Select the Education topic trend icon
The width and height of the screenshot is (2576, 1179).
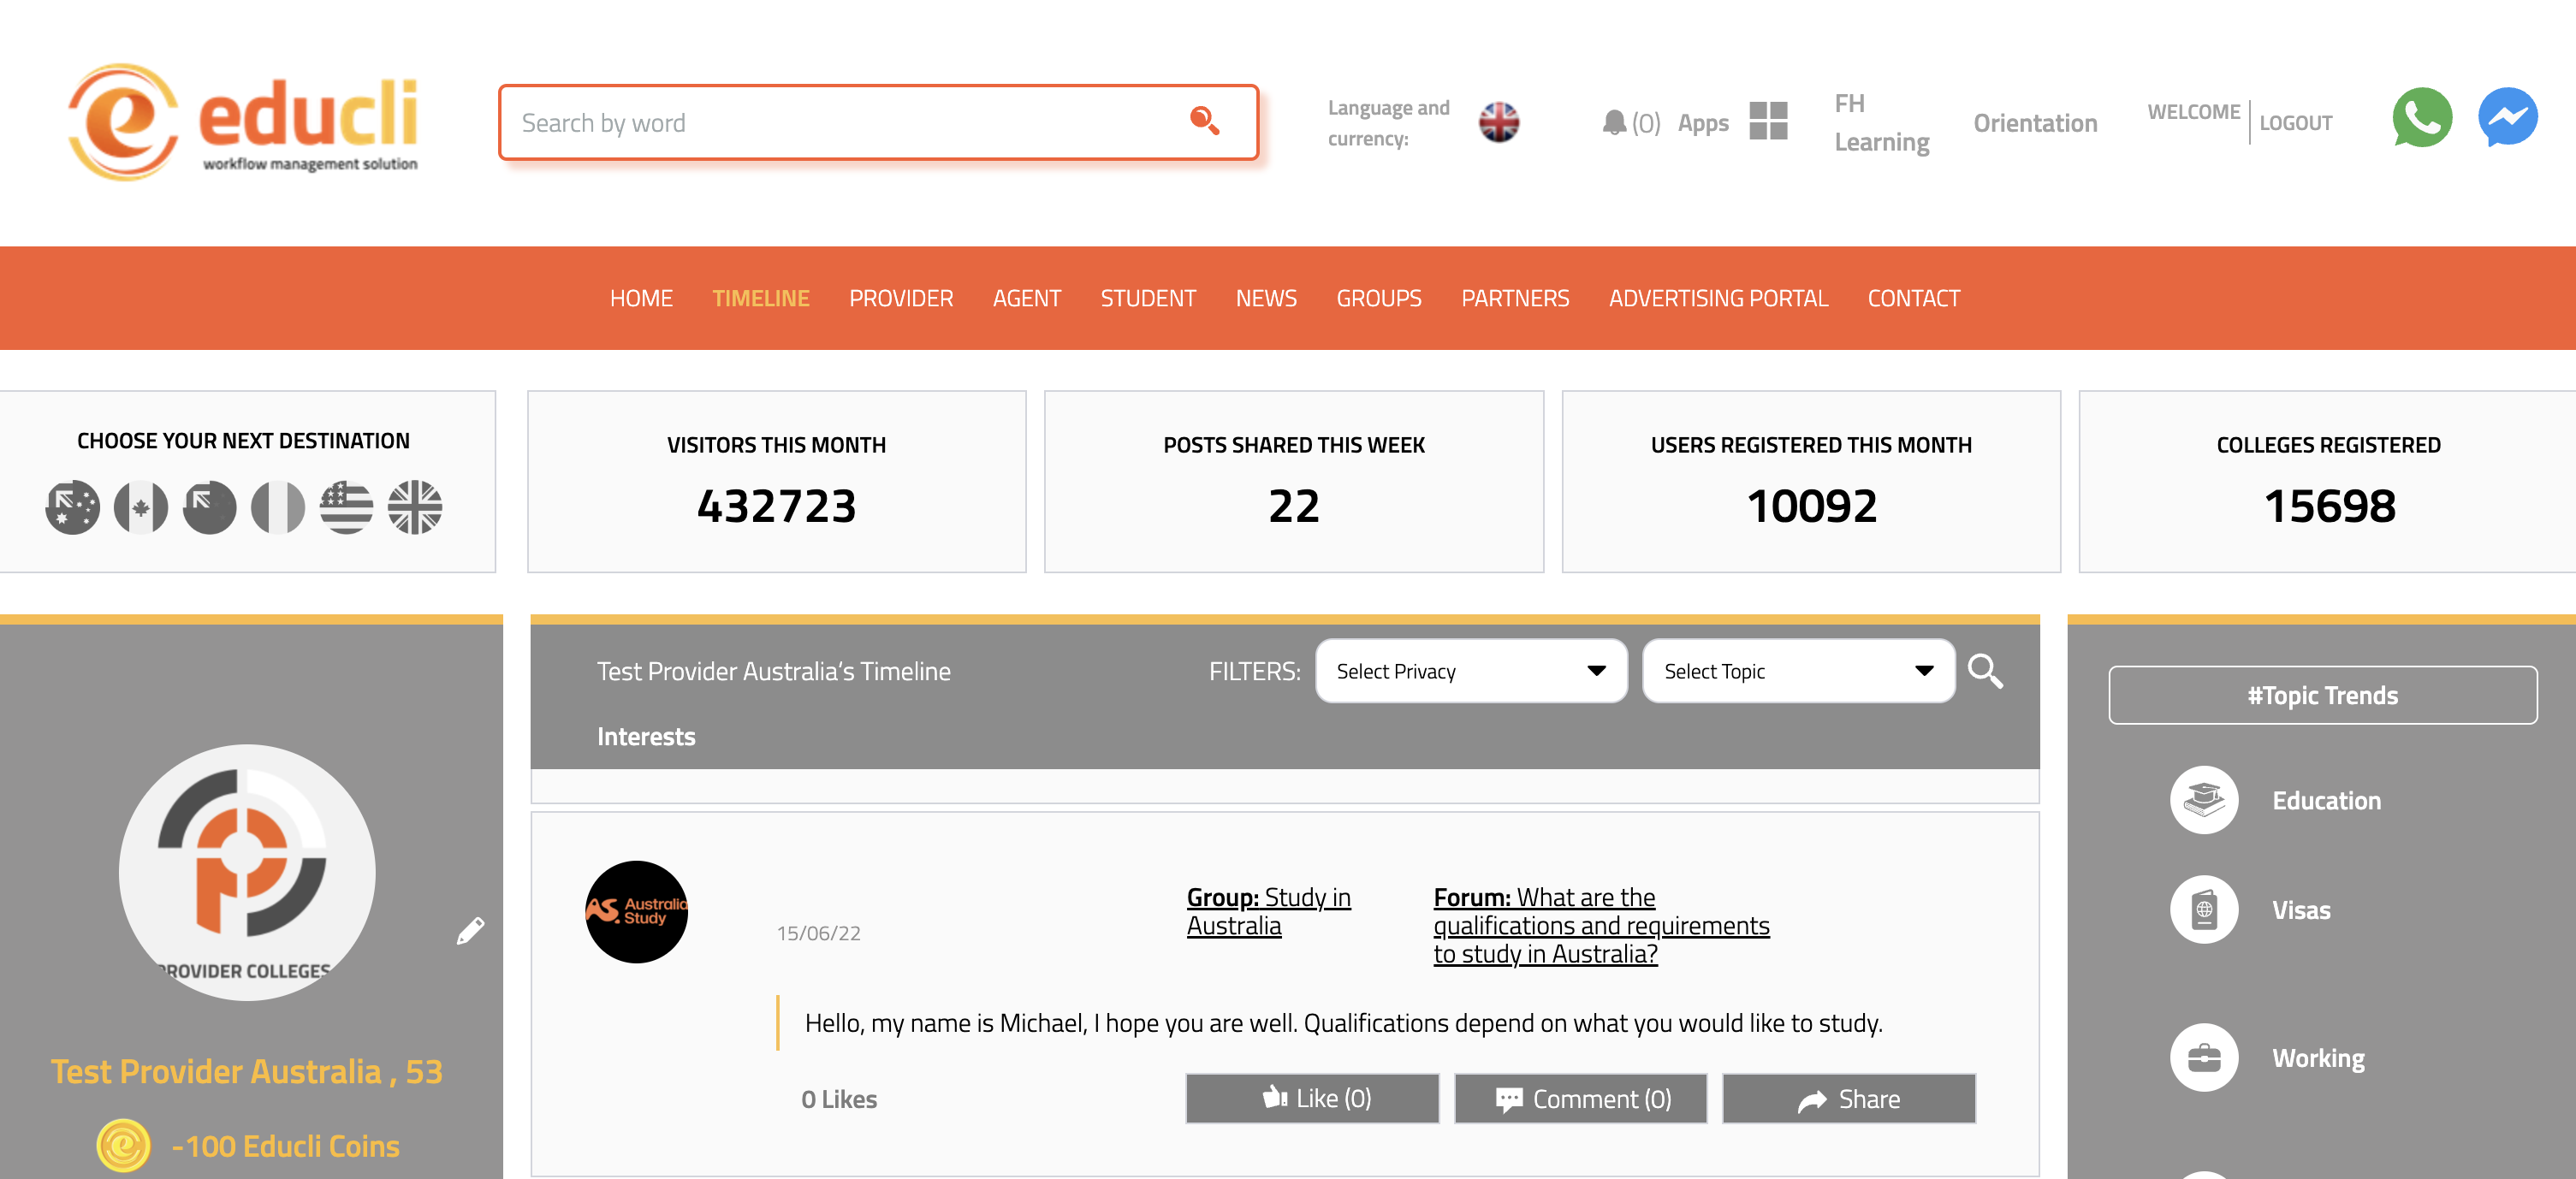point(2203,800)
